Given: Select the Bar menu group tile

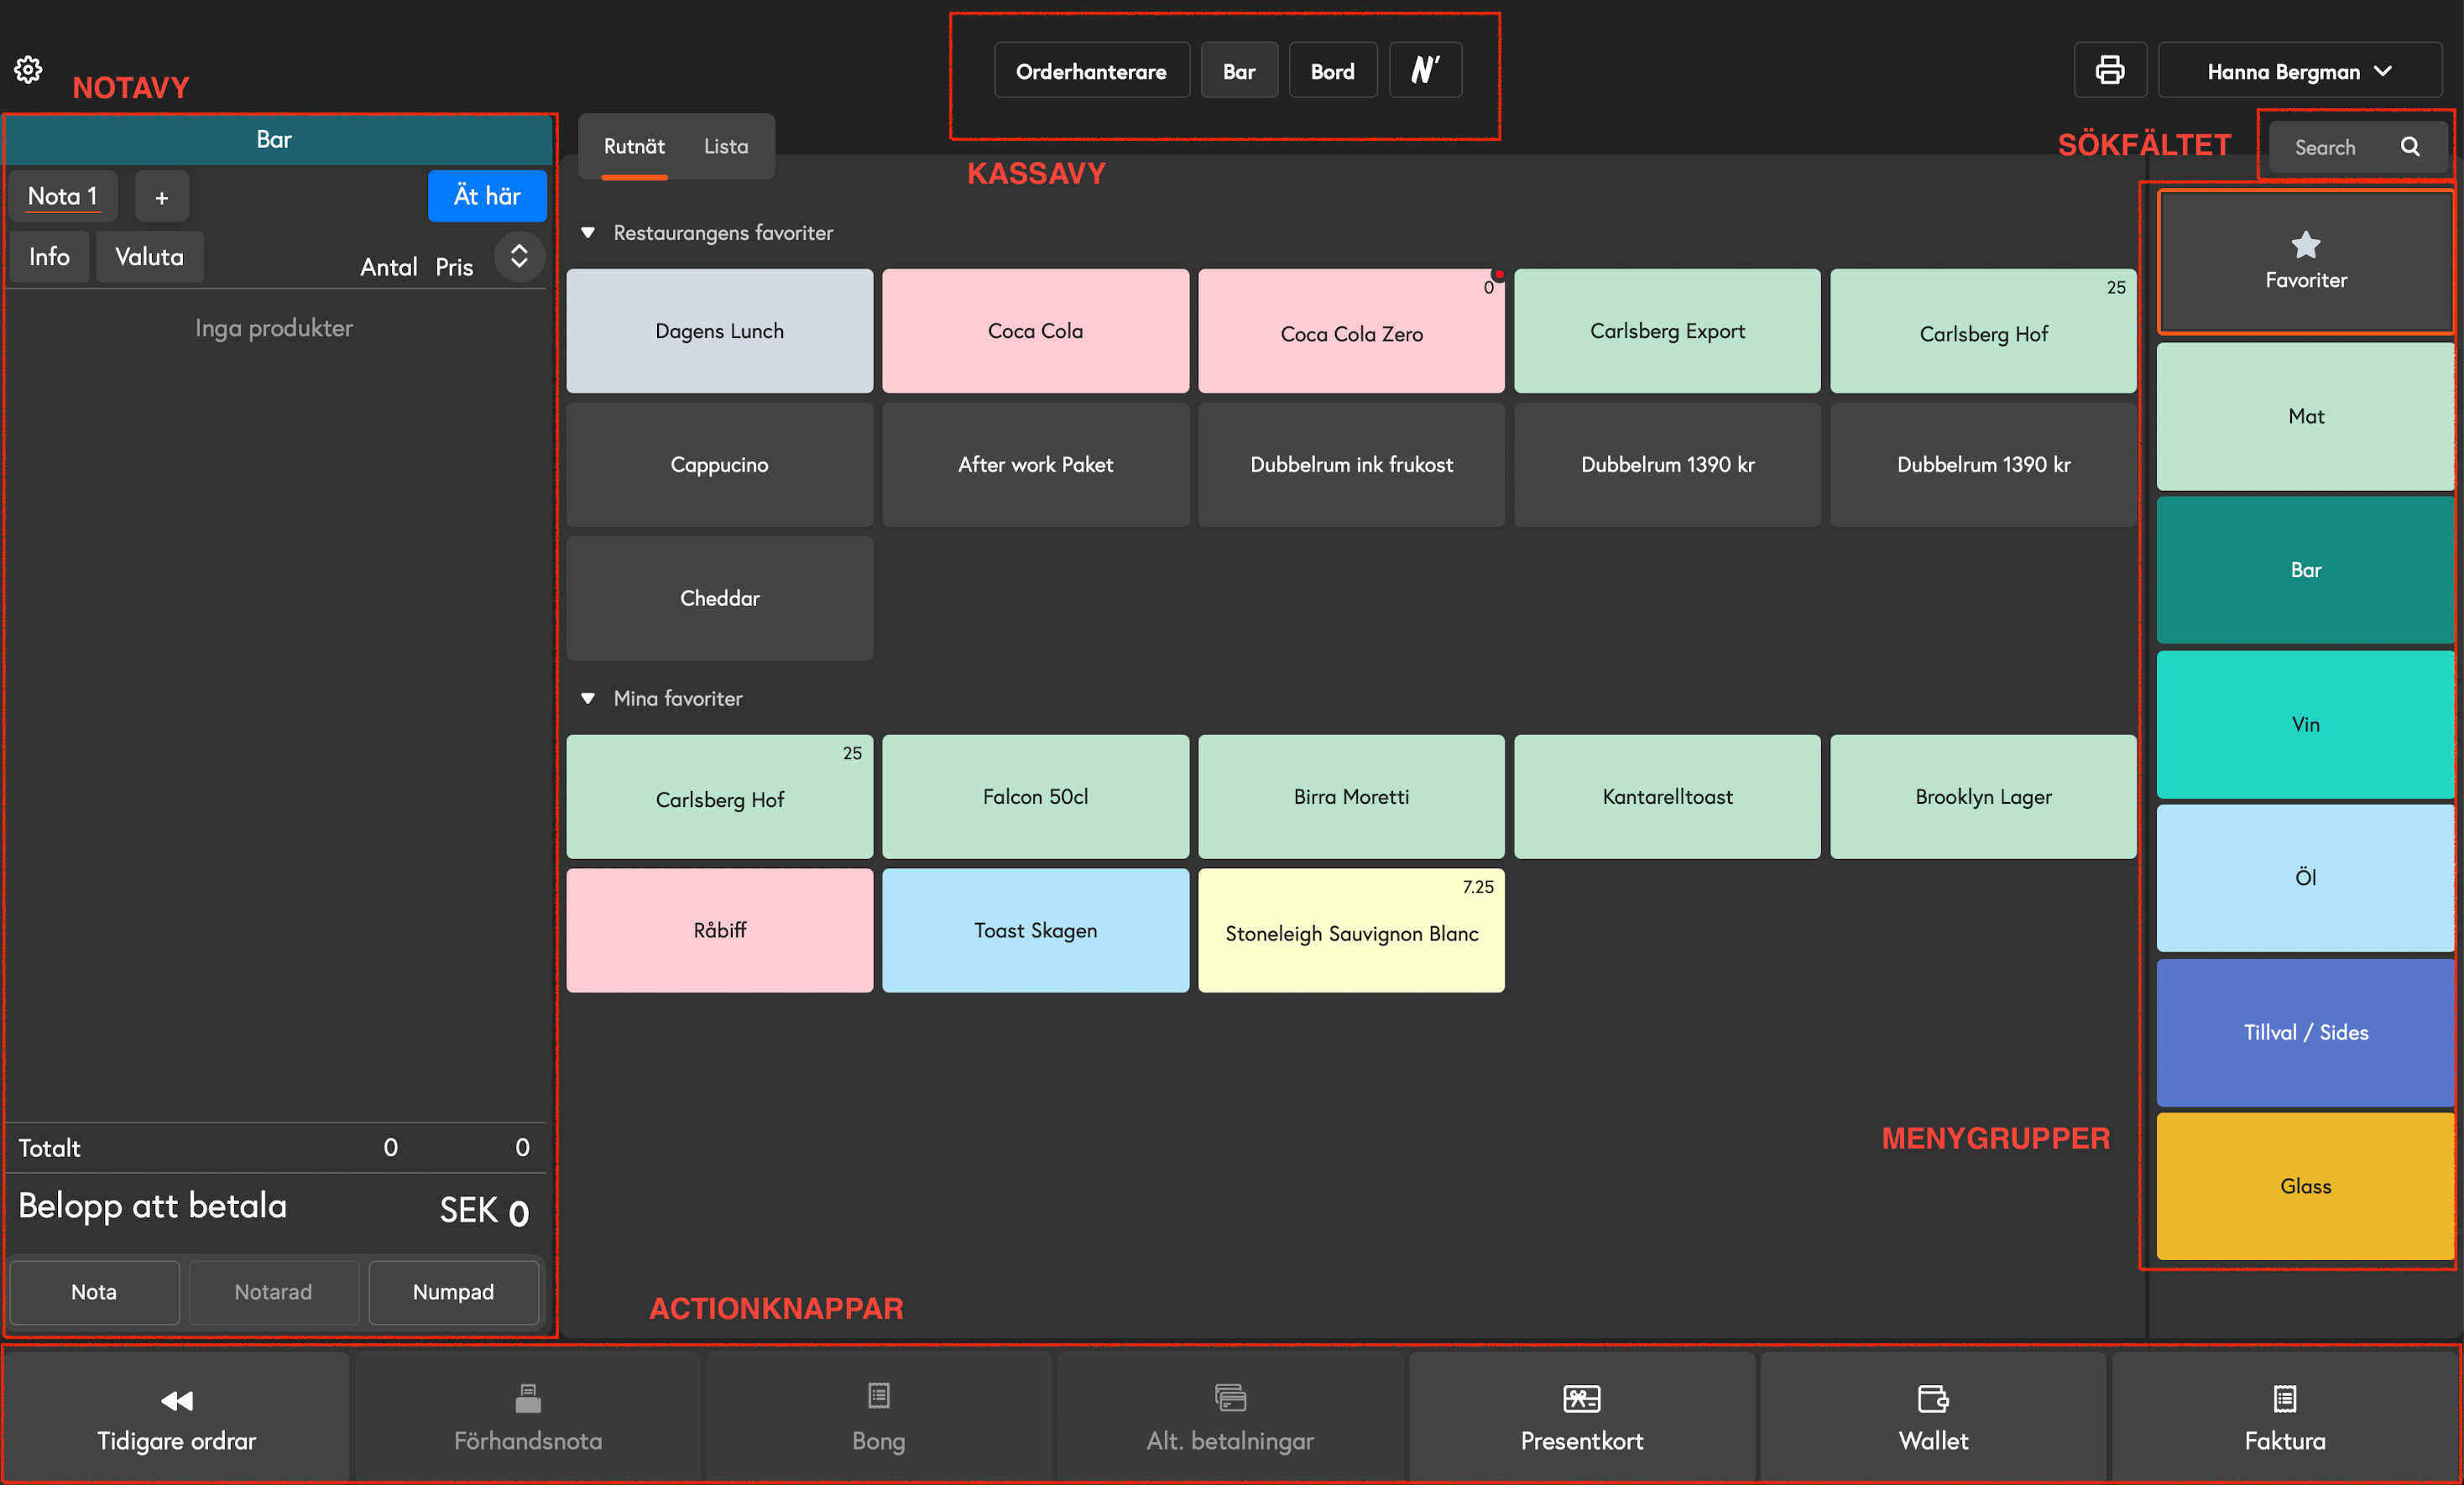Looking at the screenshot, I should tap(2305, 570).
